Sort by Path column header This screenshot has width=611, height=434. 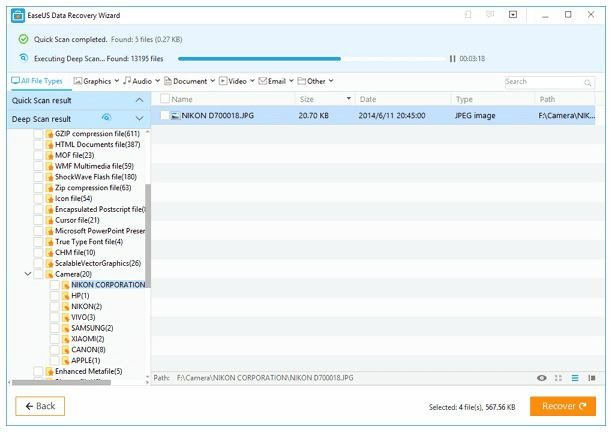click(x=547, y=99)
